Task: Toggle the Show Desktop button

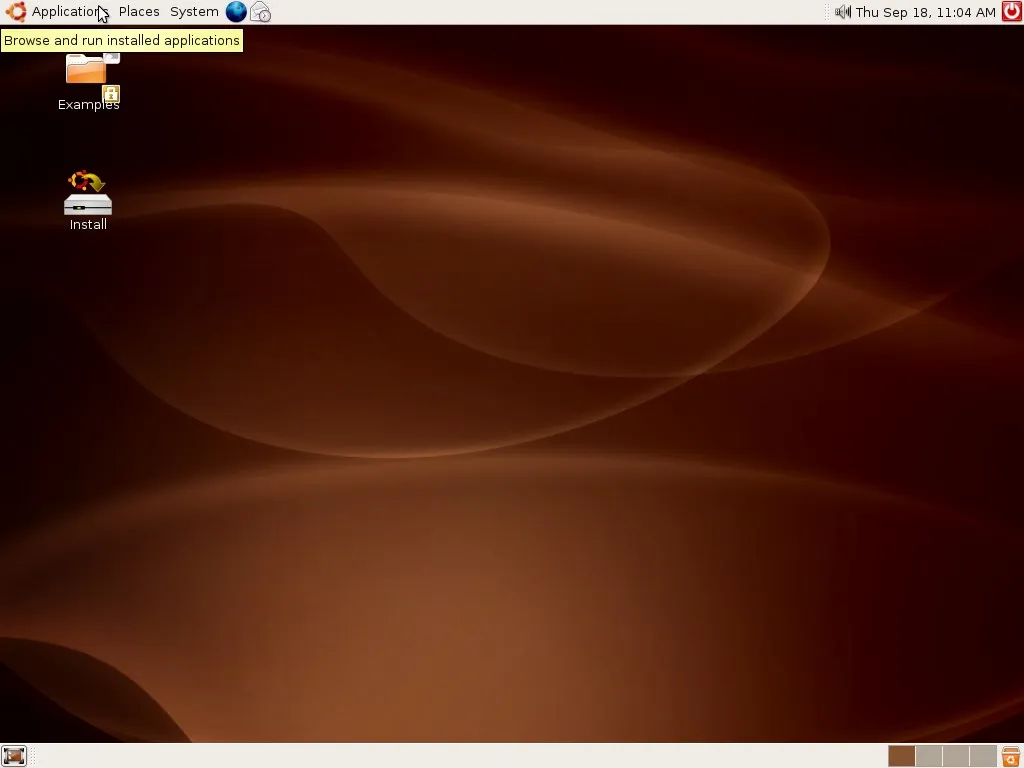Action: coord(13,756)
